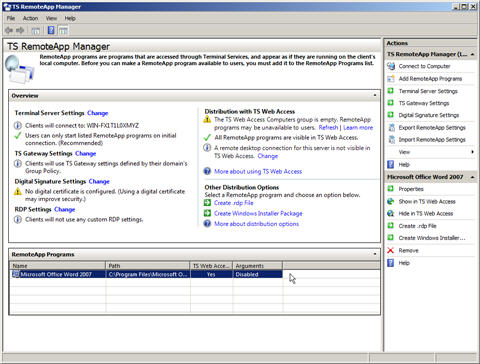Collapse the Microsoft Office Word 2007 actions group

point(473,177)
